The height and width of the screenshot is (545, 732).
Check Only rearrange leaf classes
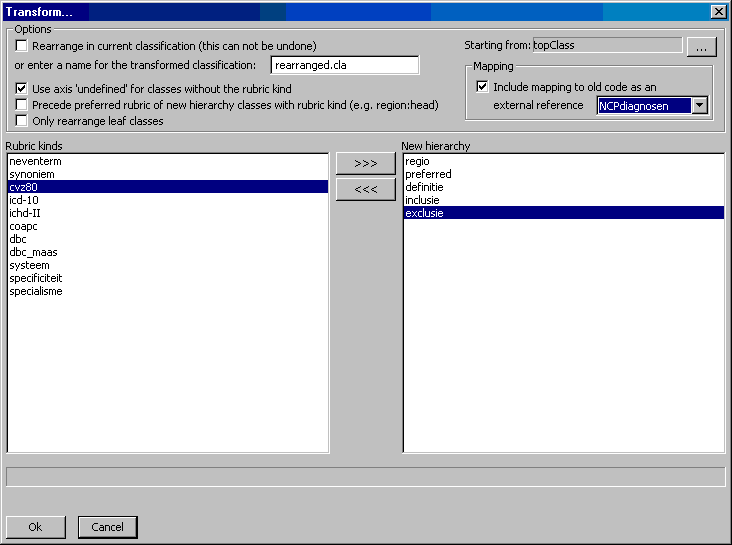(22, 121)
